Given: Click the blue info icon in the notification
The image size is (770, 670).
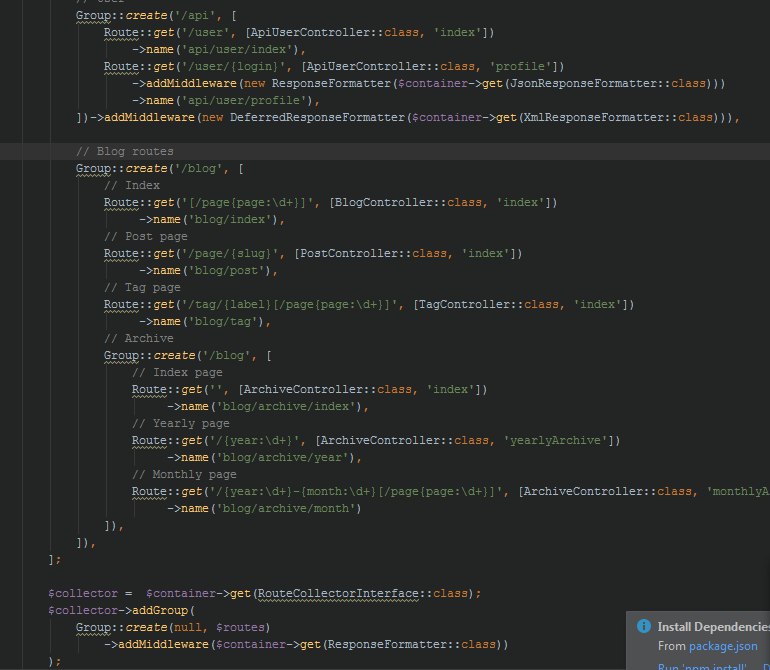Looking at the screenshot, I should 643,626.
